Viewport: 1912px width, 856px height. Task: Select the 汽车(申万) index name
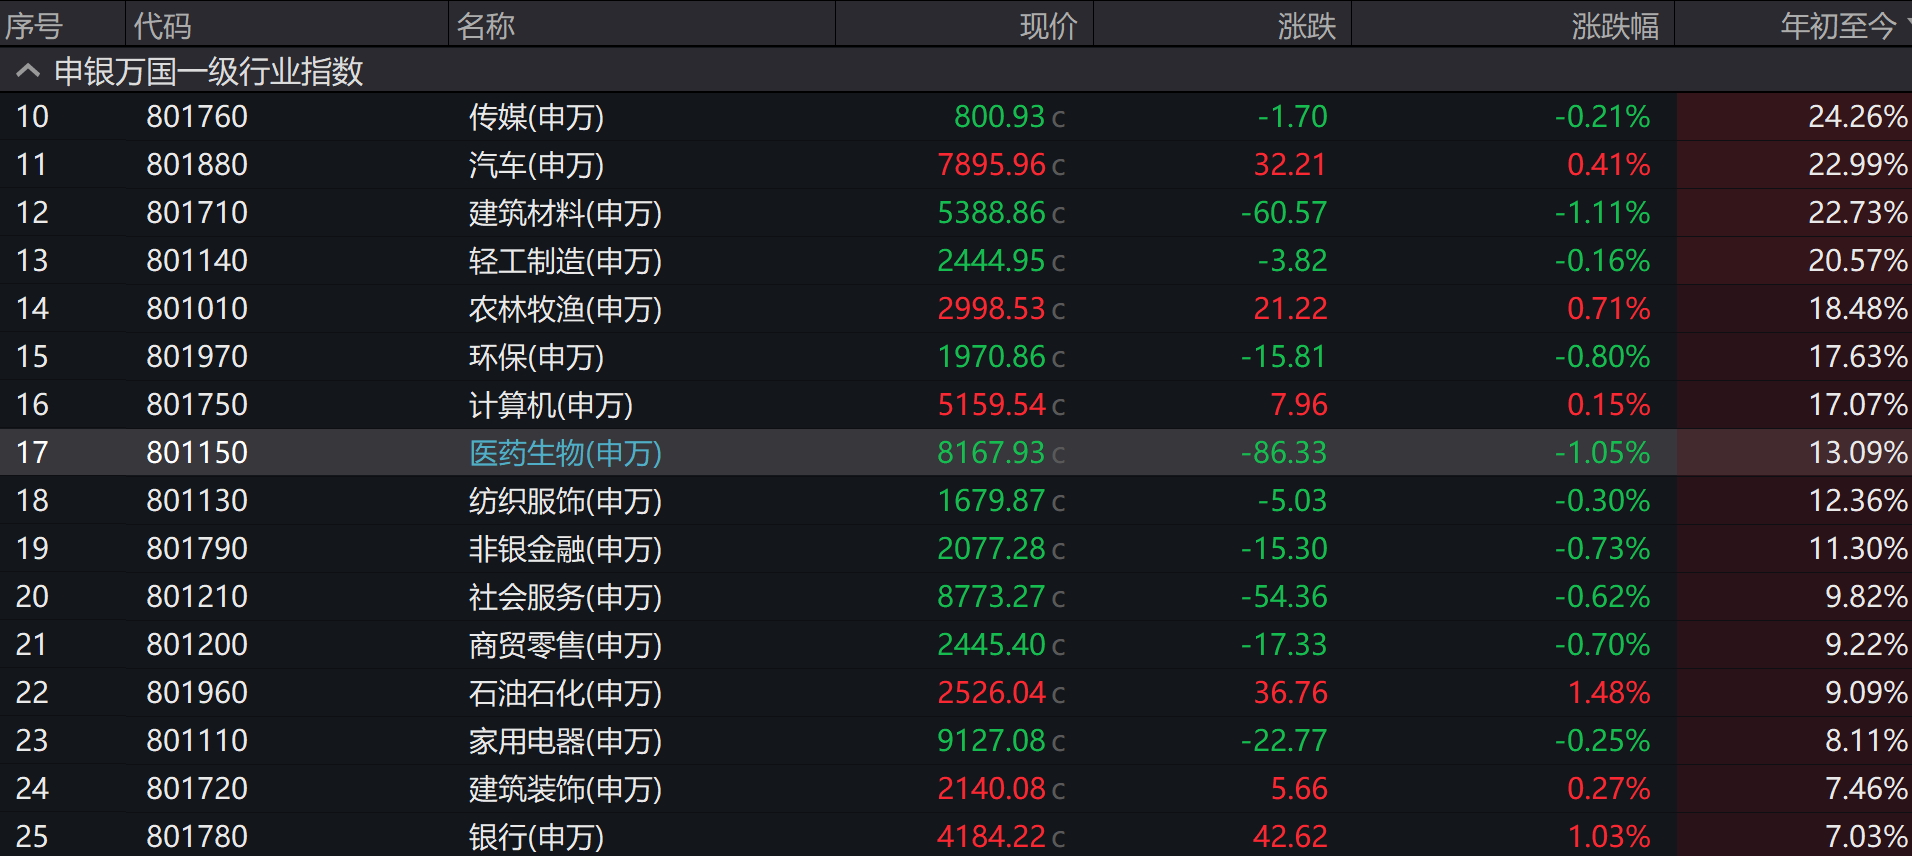(x=537, y=165)
